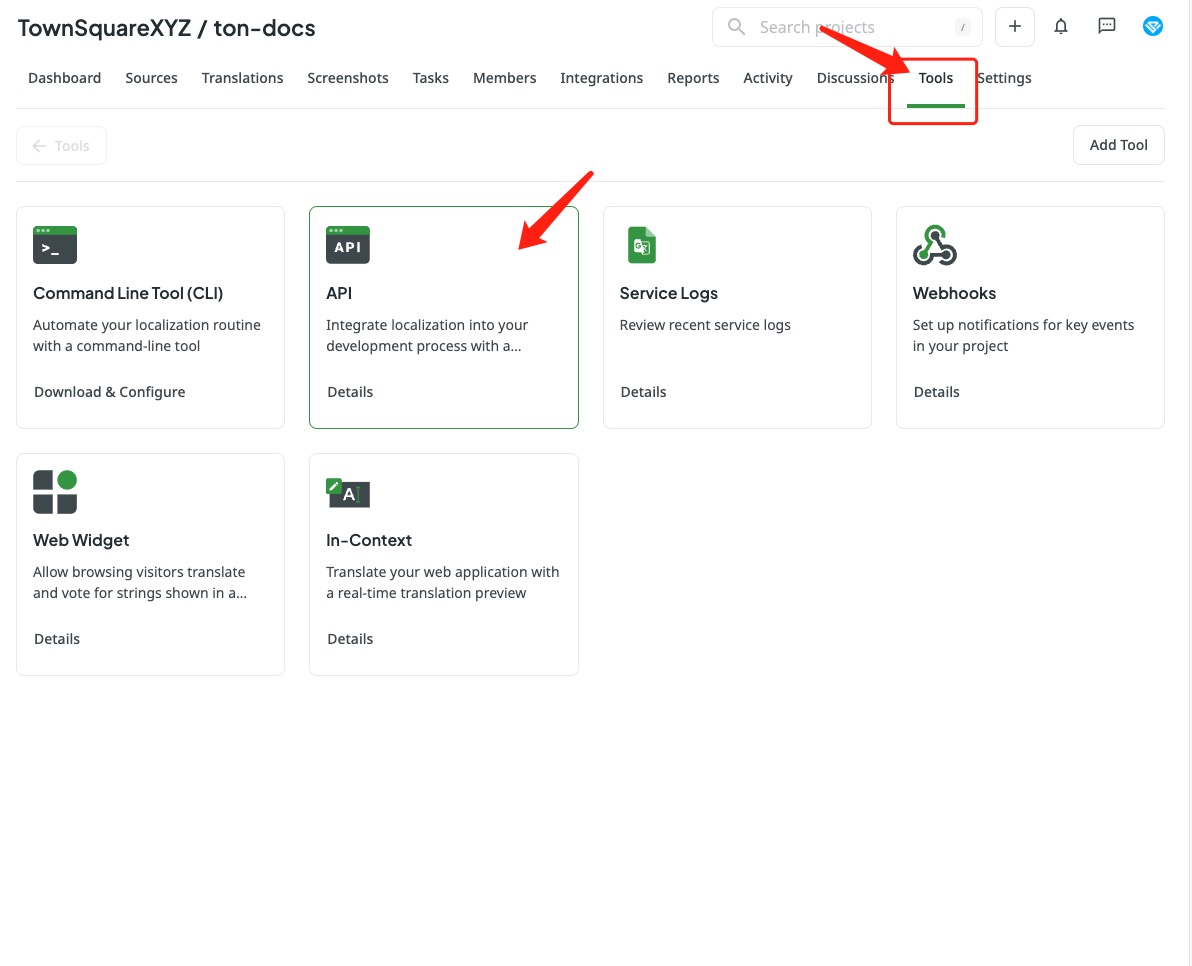Image resolution: width=1192 pixels, height=966 pixels.
Task: Click the API card icon
Action: pos(347,245)
